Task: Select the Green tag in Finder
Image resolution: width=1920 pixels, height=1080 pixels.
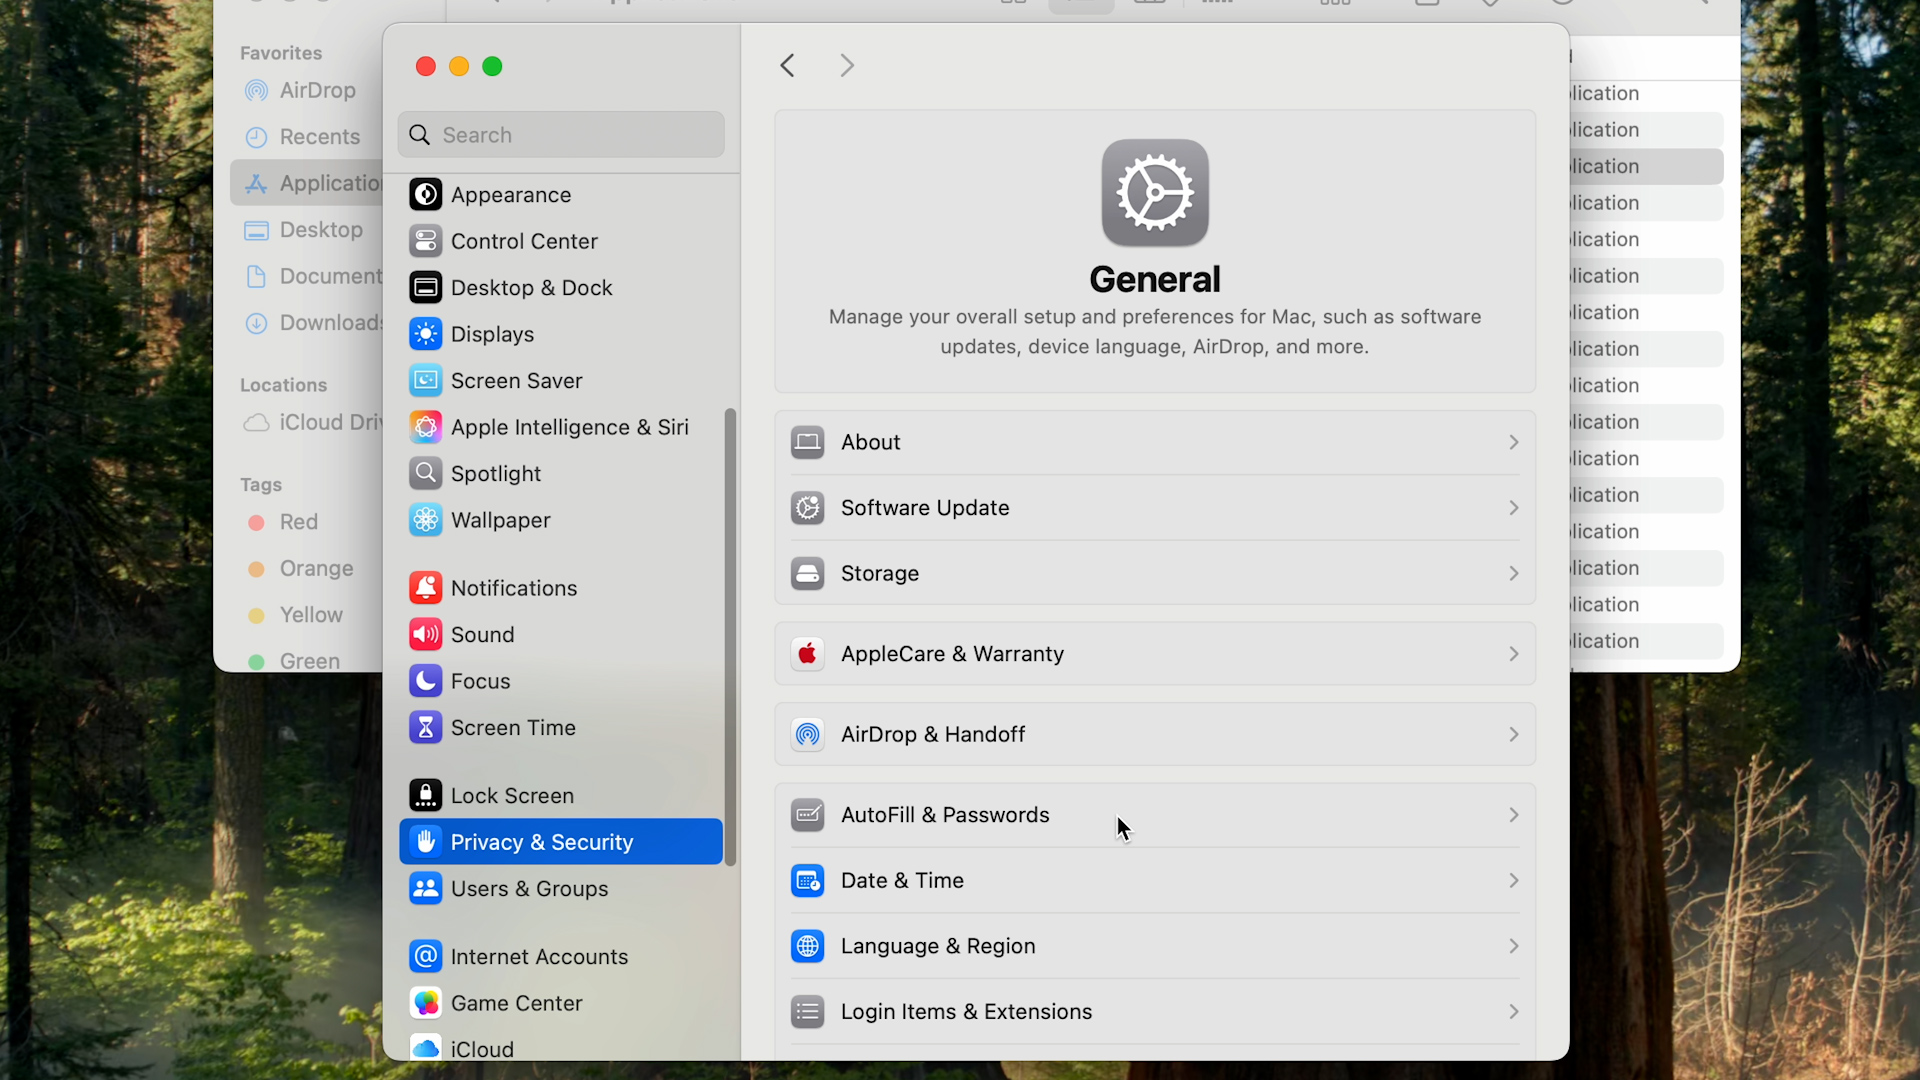Action: pyautogui.click(x=294, y=661)
